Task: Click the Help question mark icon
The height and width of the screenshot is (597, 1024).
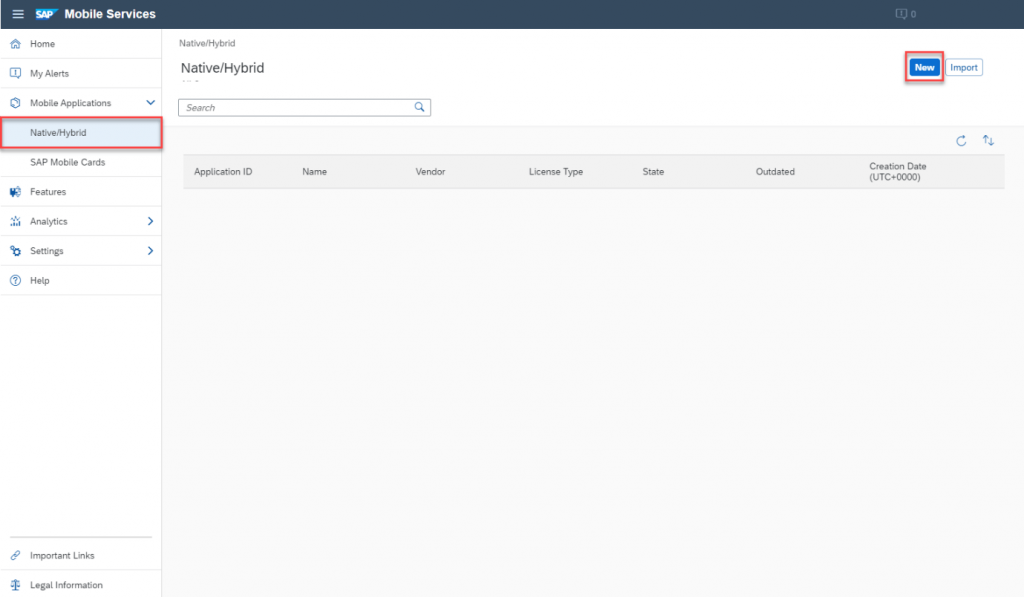Action: (16, 280)
